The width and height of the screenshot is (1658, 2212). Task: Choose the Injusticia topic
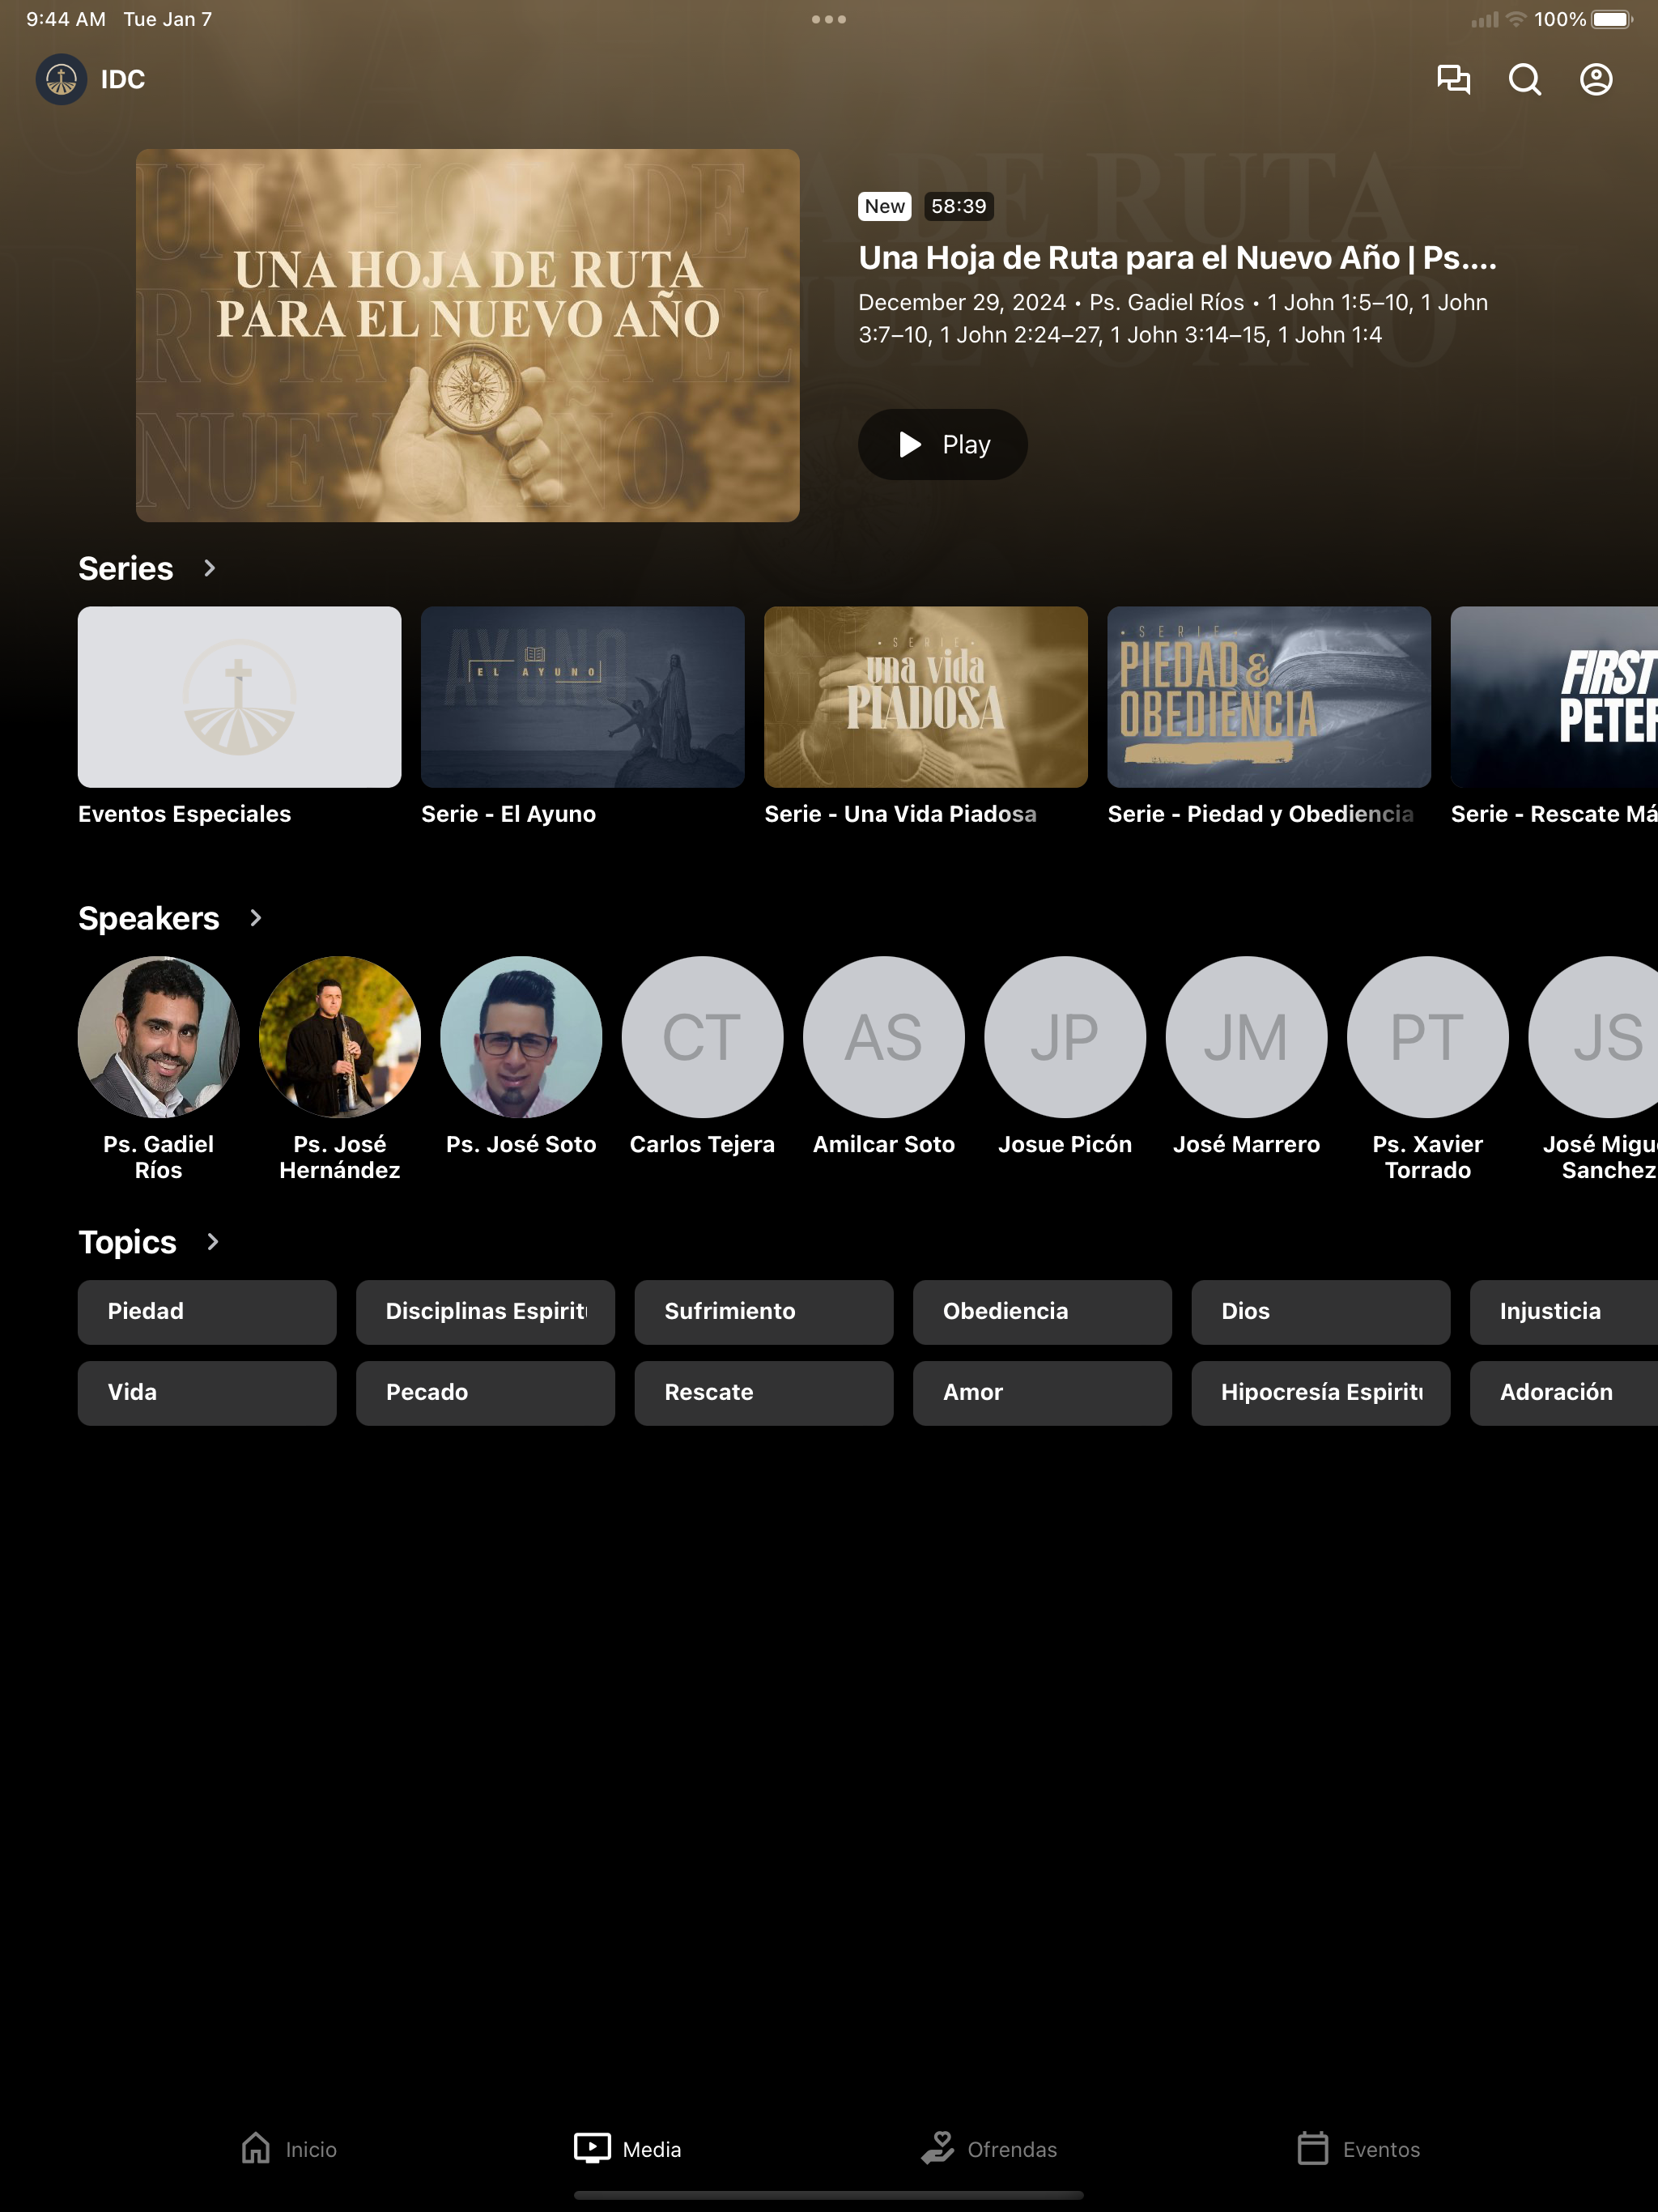coord(1564,1312)
